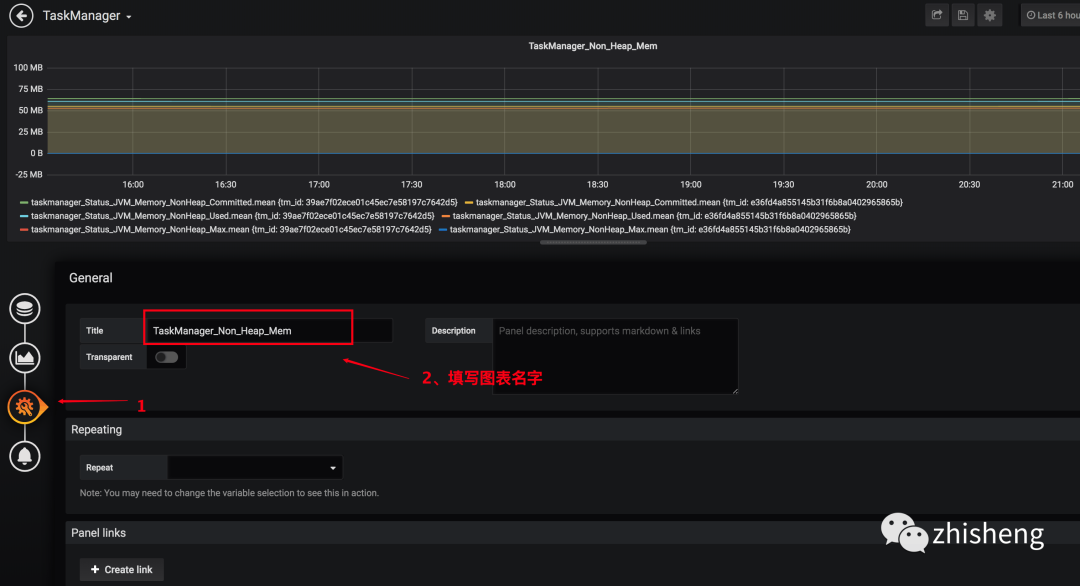Viewport: 1080px width, 586px height.
Task: Toggle the Transparent switch
Action: click(166, 357)
